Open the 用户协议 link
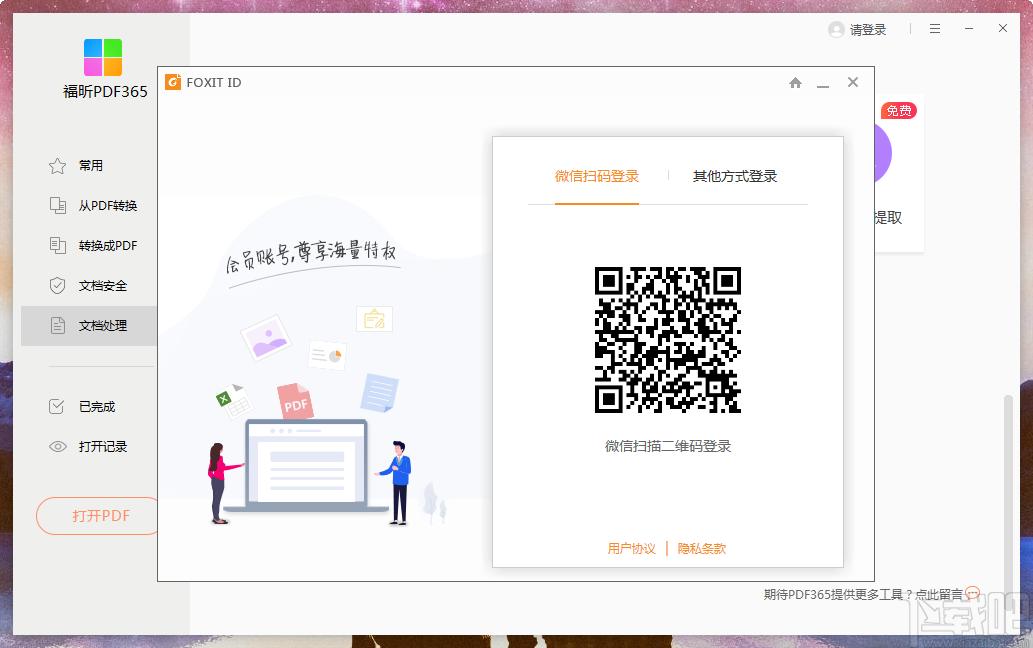This screenshot has width=1033, height=648. tap(632, 549)
